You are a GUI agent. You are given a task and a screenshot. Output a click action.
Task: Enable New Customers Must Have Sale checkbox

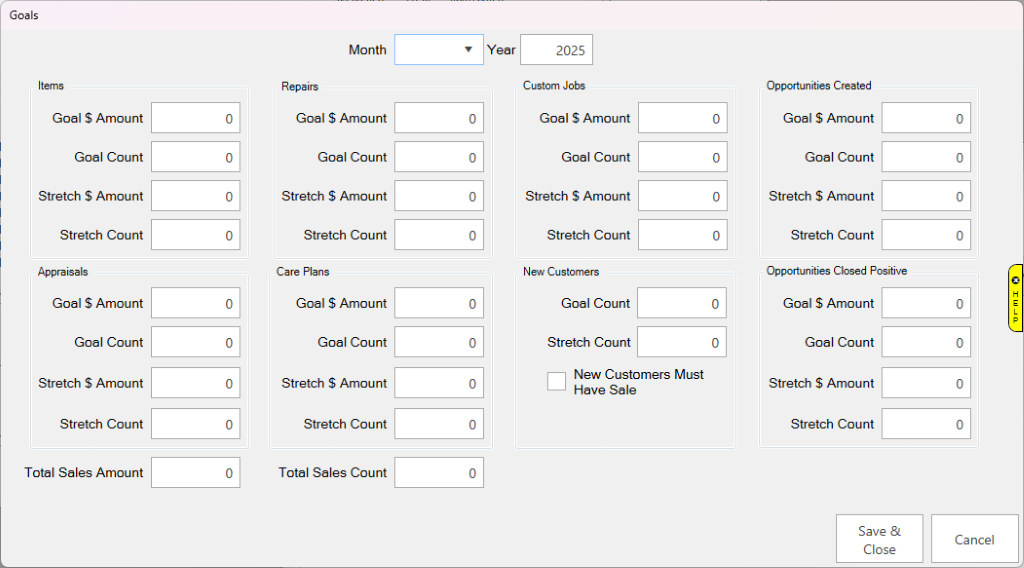coord(557,381)
